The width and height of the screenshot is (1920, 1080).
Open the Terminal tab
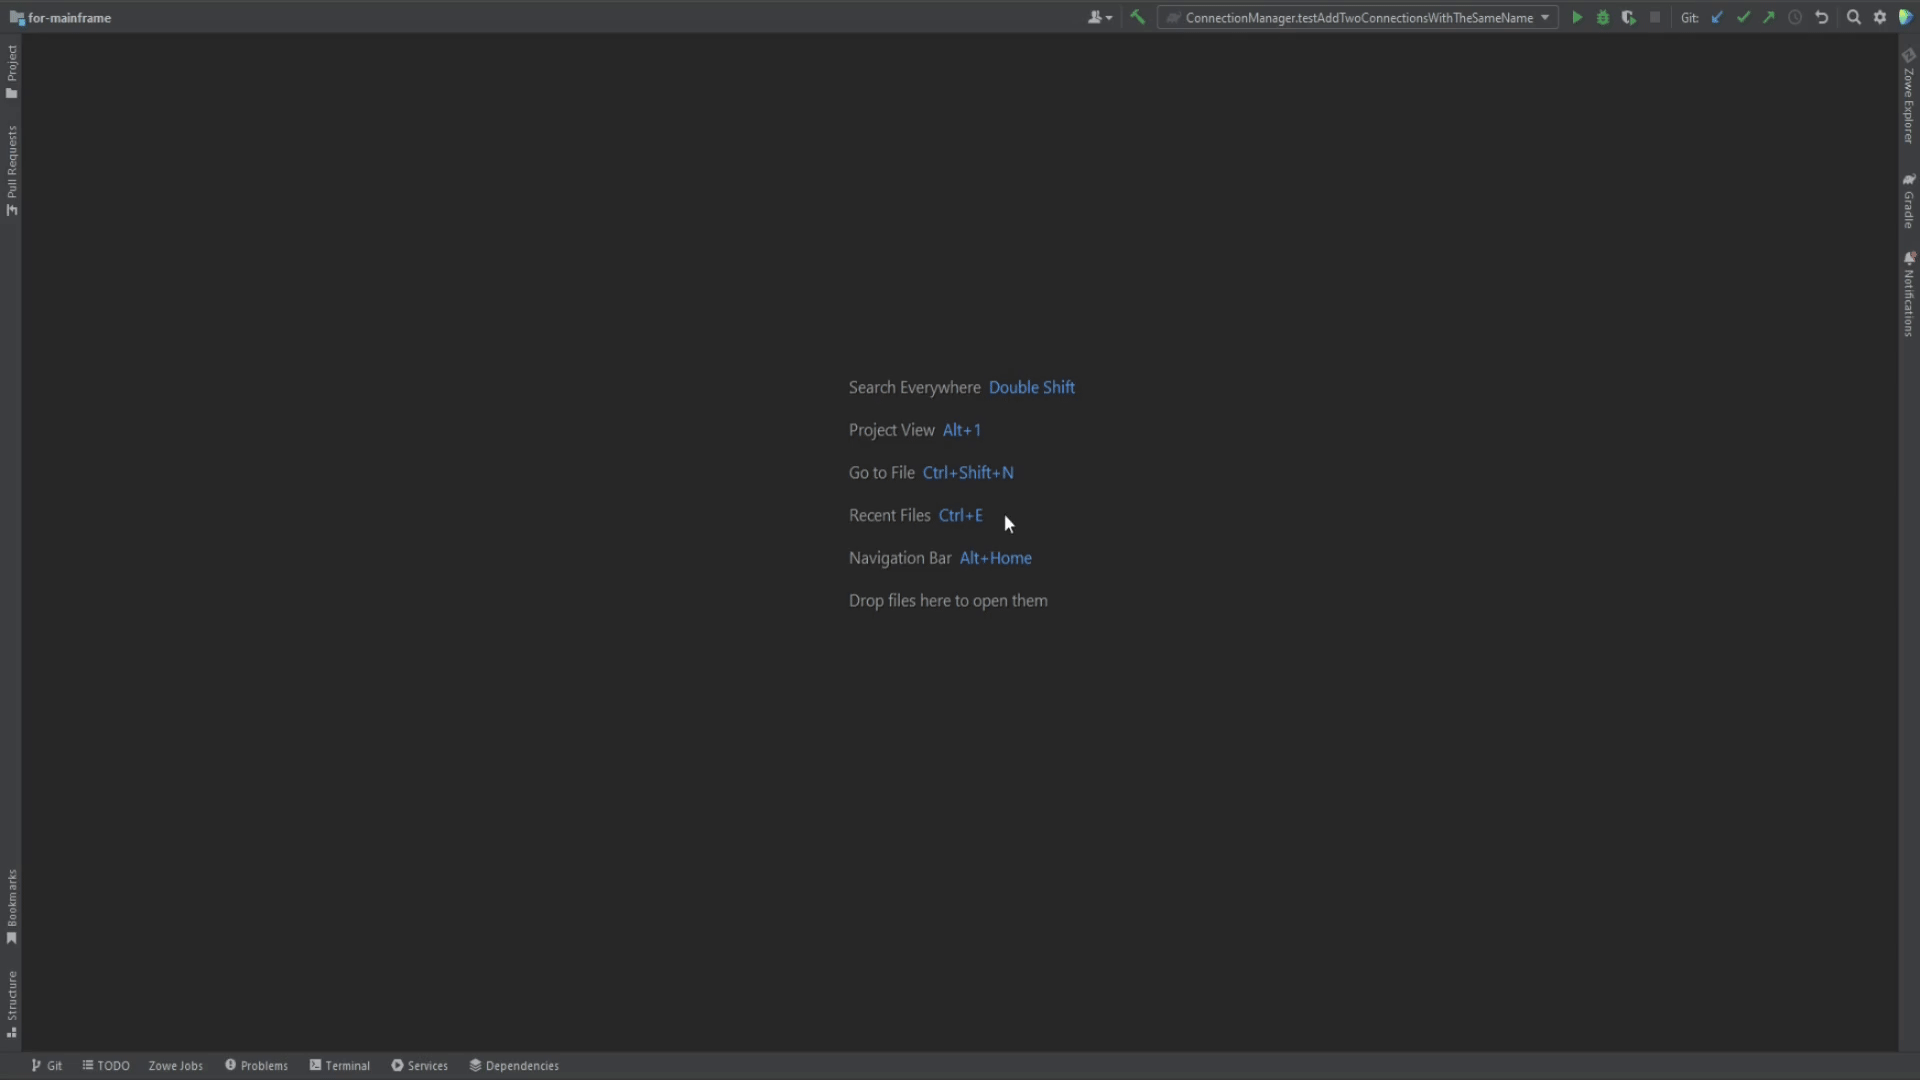point(340,1065)
